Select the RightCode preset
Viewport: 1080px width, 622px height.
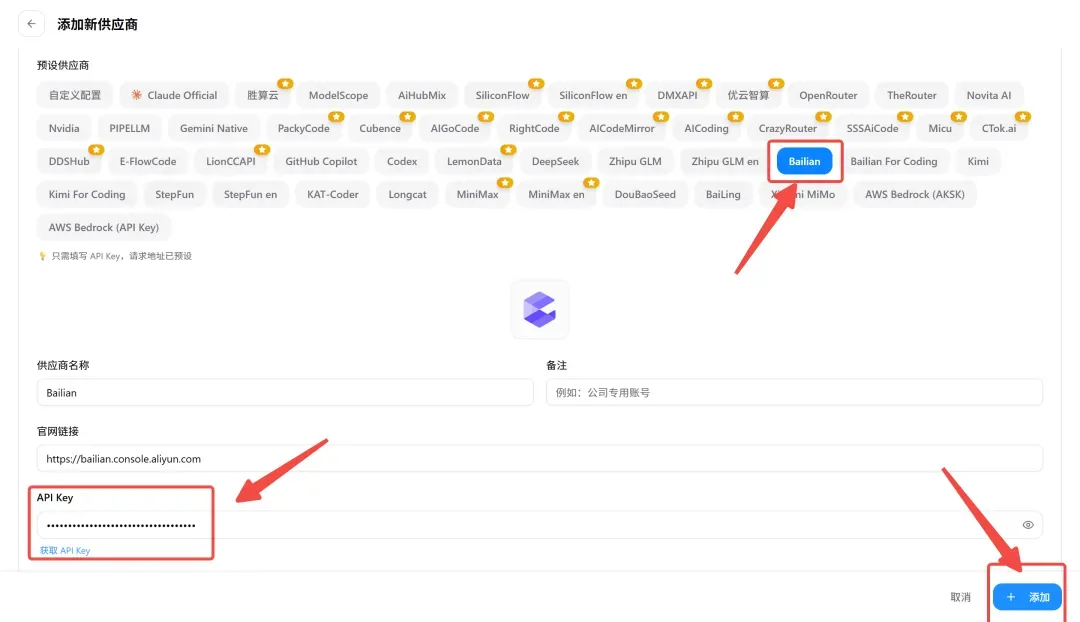pos(534,128)
